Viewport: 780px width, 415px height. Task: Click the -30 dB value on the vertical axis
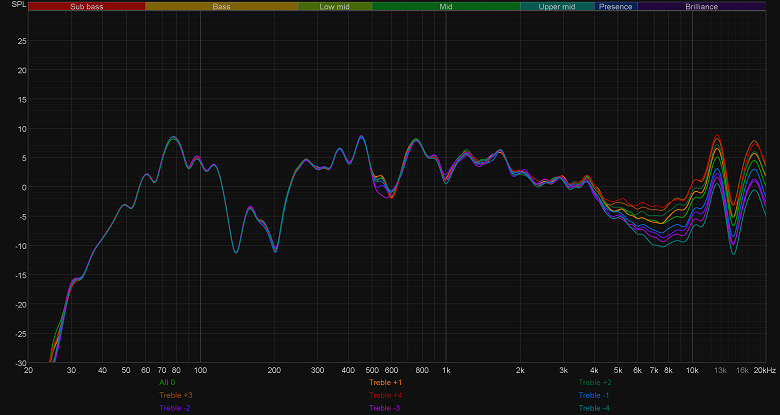click(20, 363)
